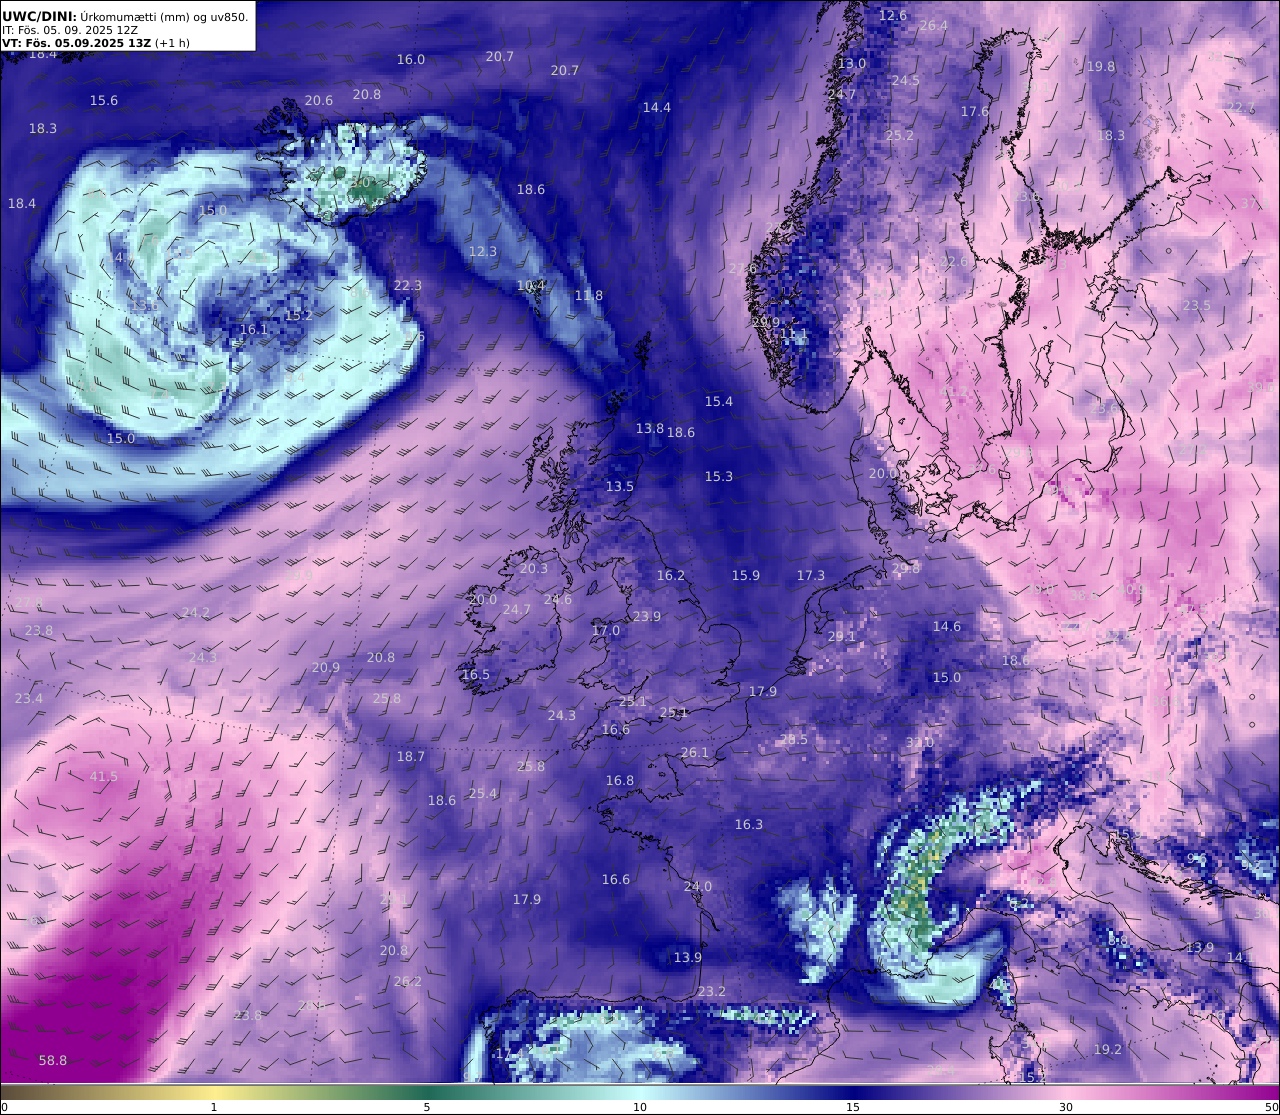Click the 13.5 value north of Scotland
1280x1115 pixels.
pos(620,486)
